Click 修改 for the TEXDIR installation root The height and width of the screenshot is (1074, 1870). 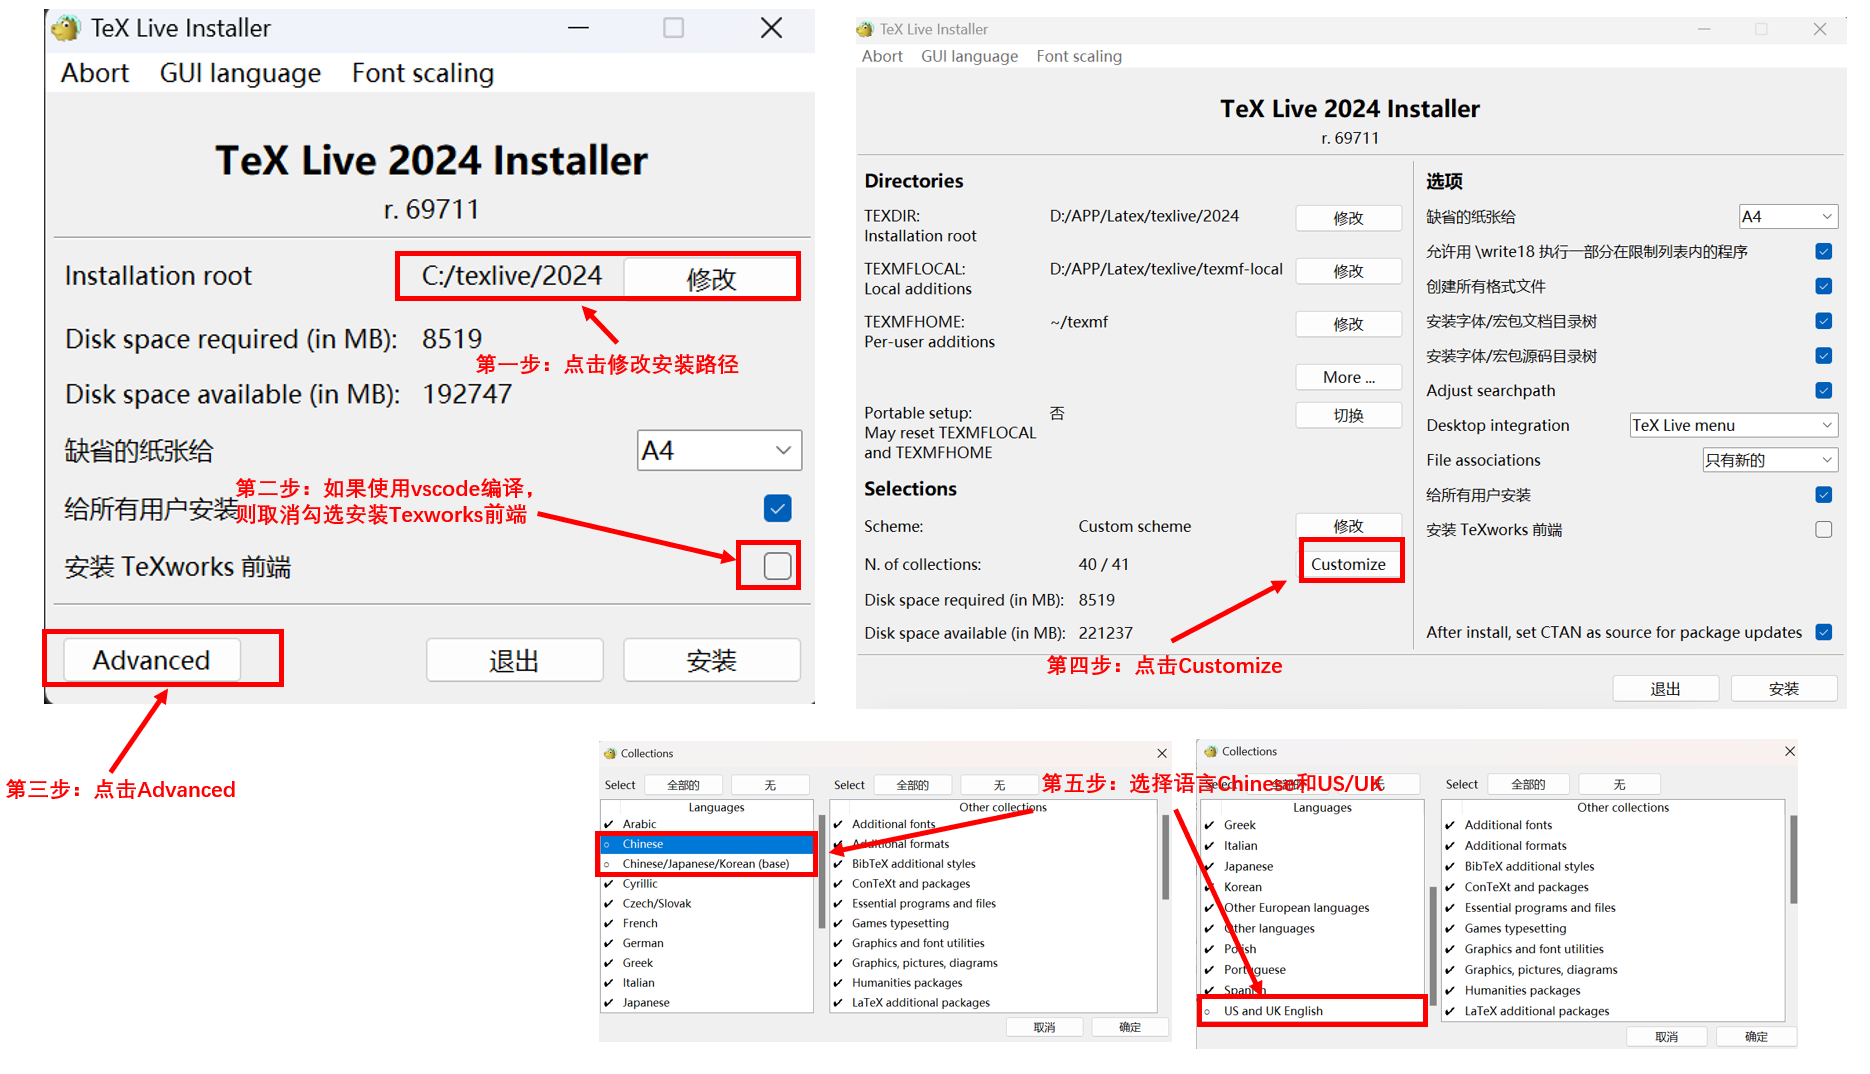pos(1348,218)
